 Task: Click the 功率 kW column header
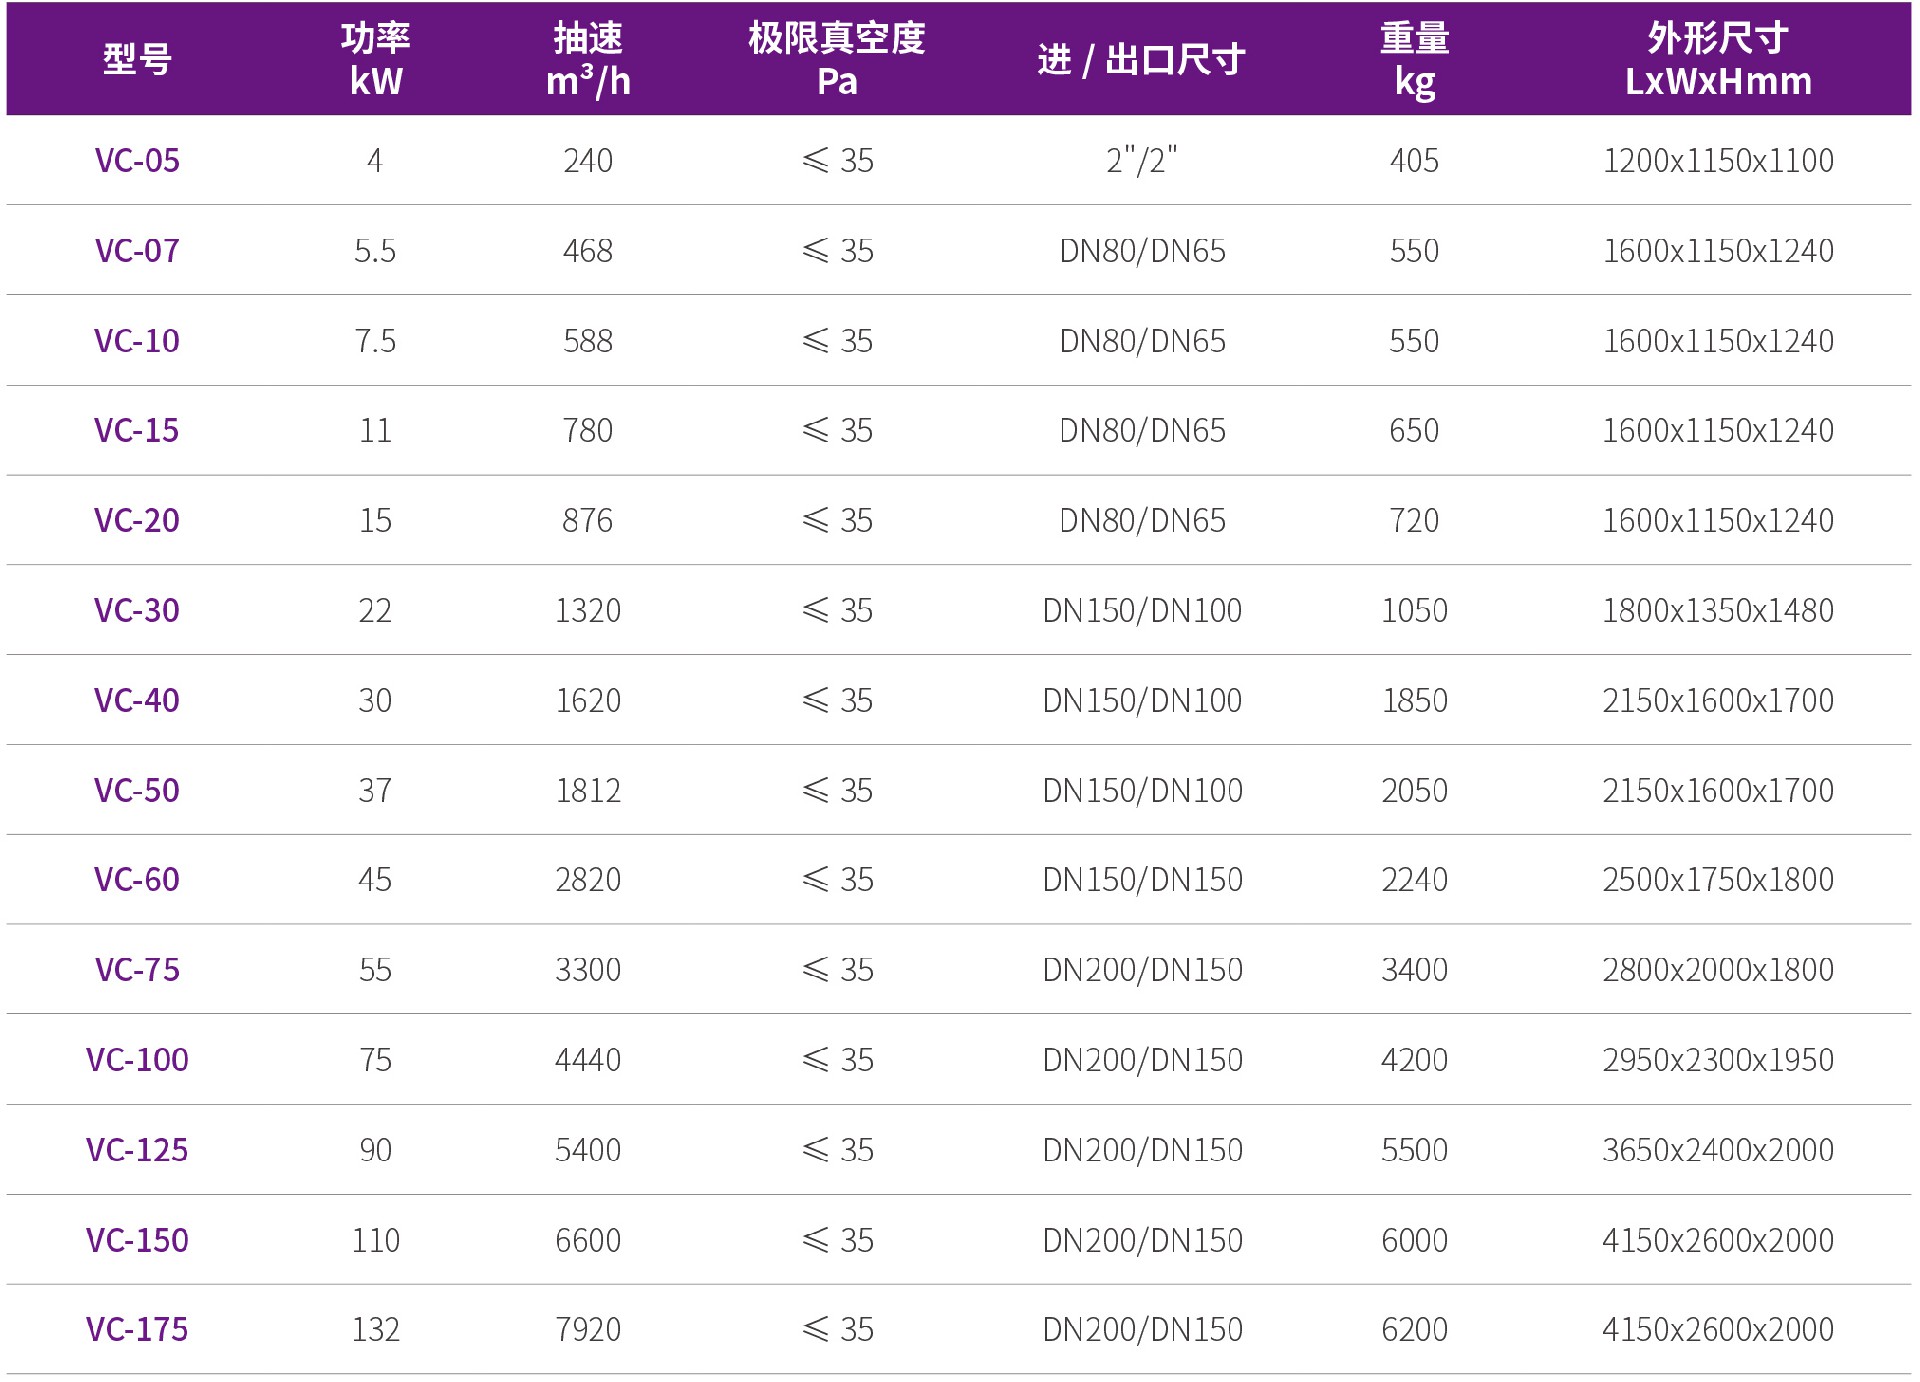coord(376,60)
